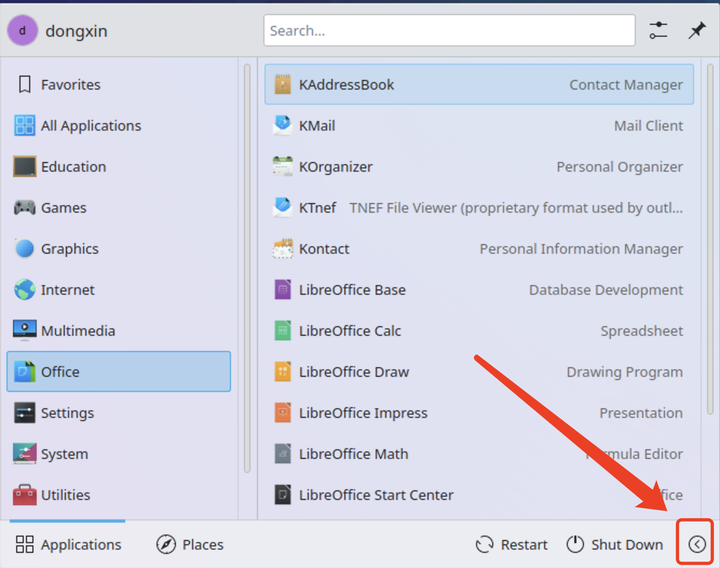
Task: Click the Favorites bookmark icon
Action: tap(24, 84)
